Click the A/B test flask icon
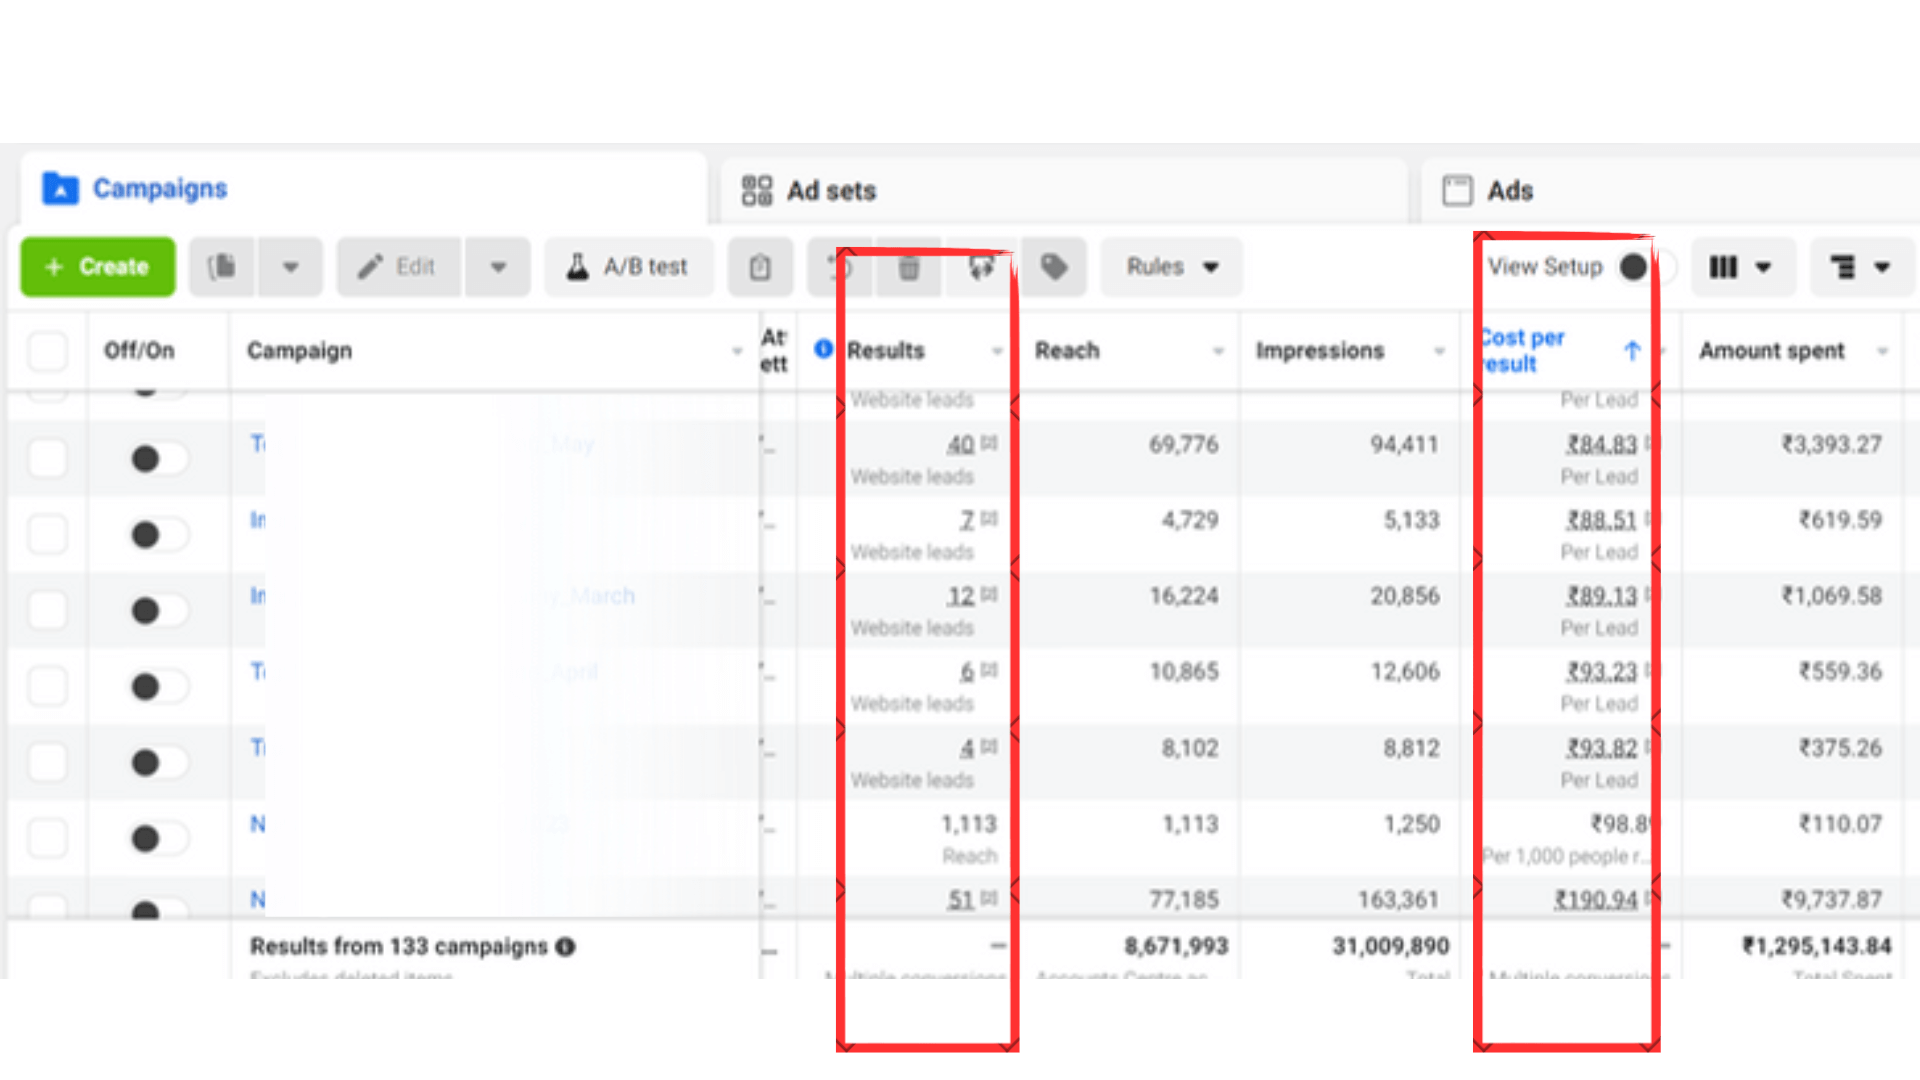The height and width of the screenshot is (1080, 1920). pyautogui.click(x=578, y=267)
